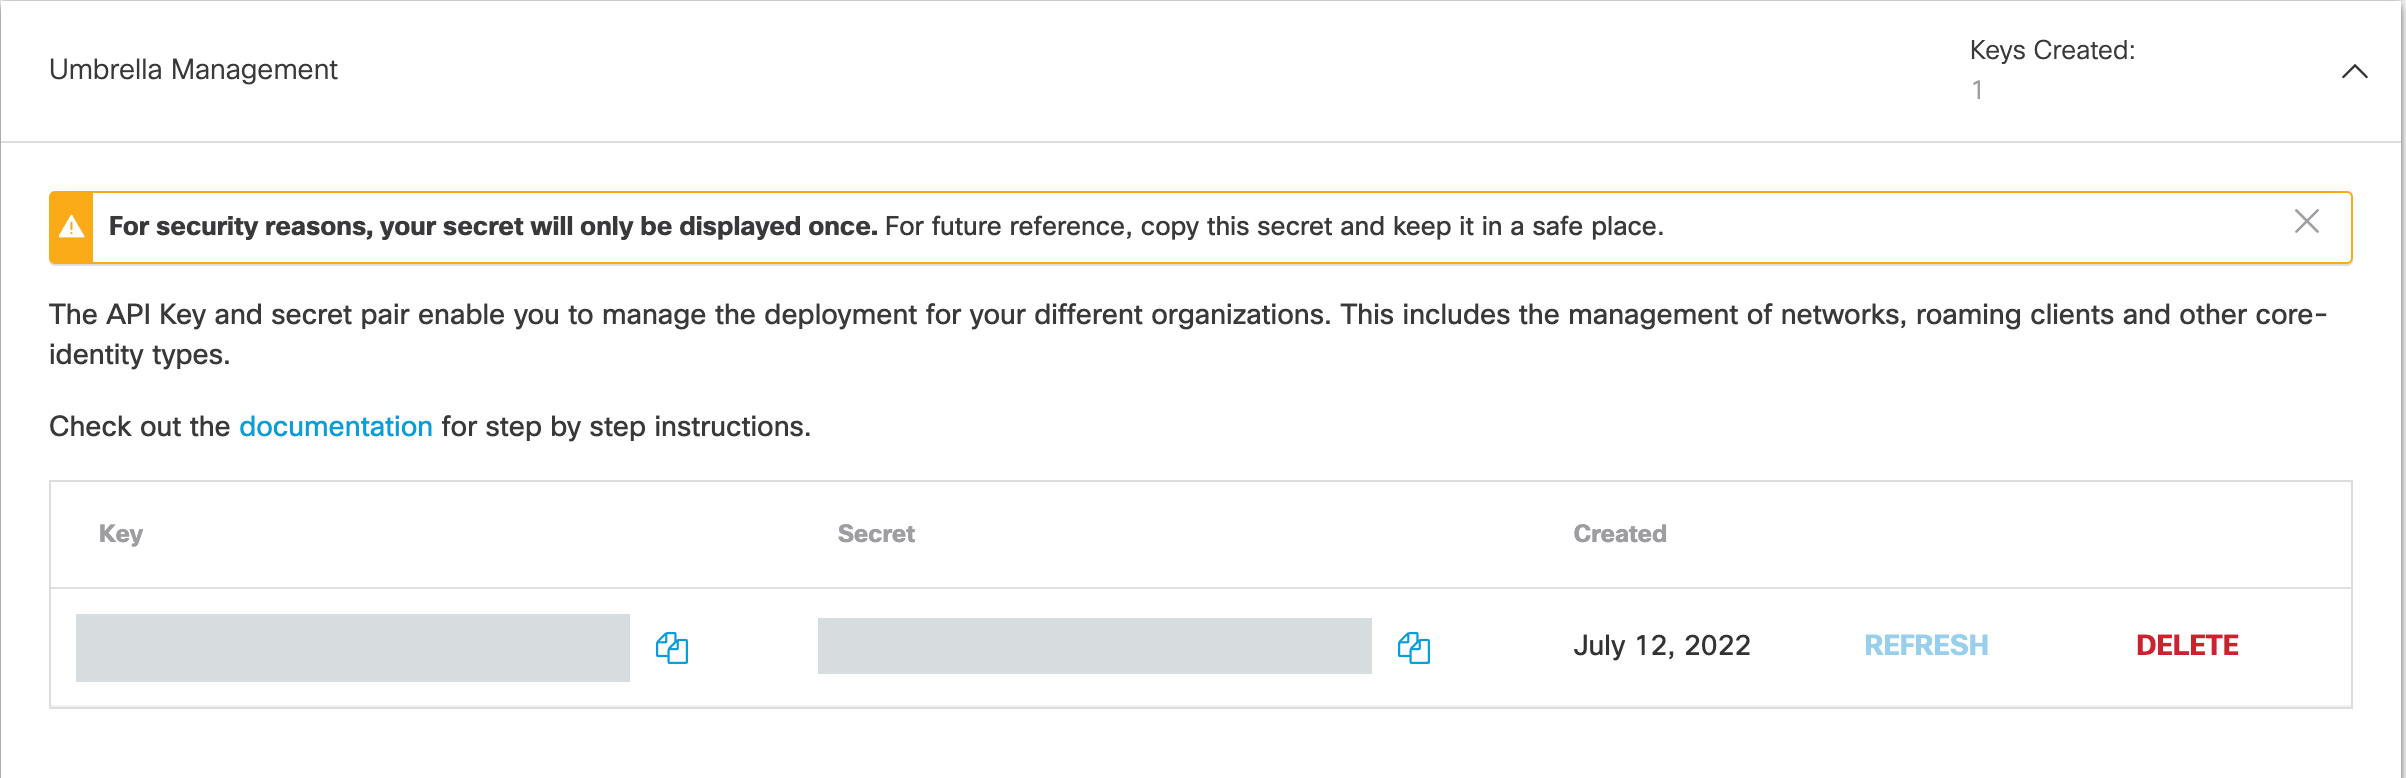Screen dimensions: 2406x778
Task: Click the upward chevron on the panel header
Action: click(x=2357, y=71)
